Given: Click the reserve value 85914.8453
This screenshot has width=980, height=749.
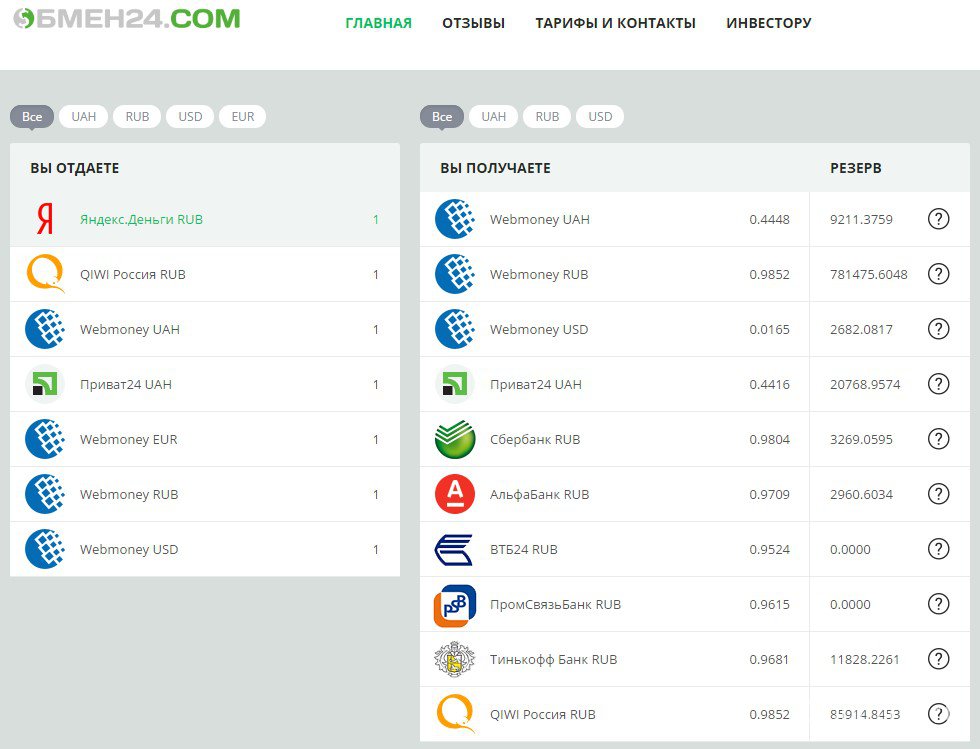Looking at the screenshot, I should (865, 714).
